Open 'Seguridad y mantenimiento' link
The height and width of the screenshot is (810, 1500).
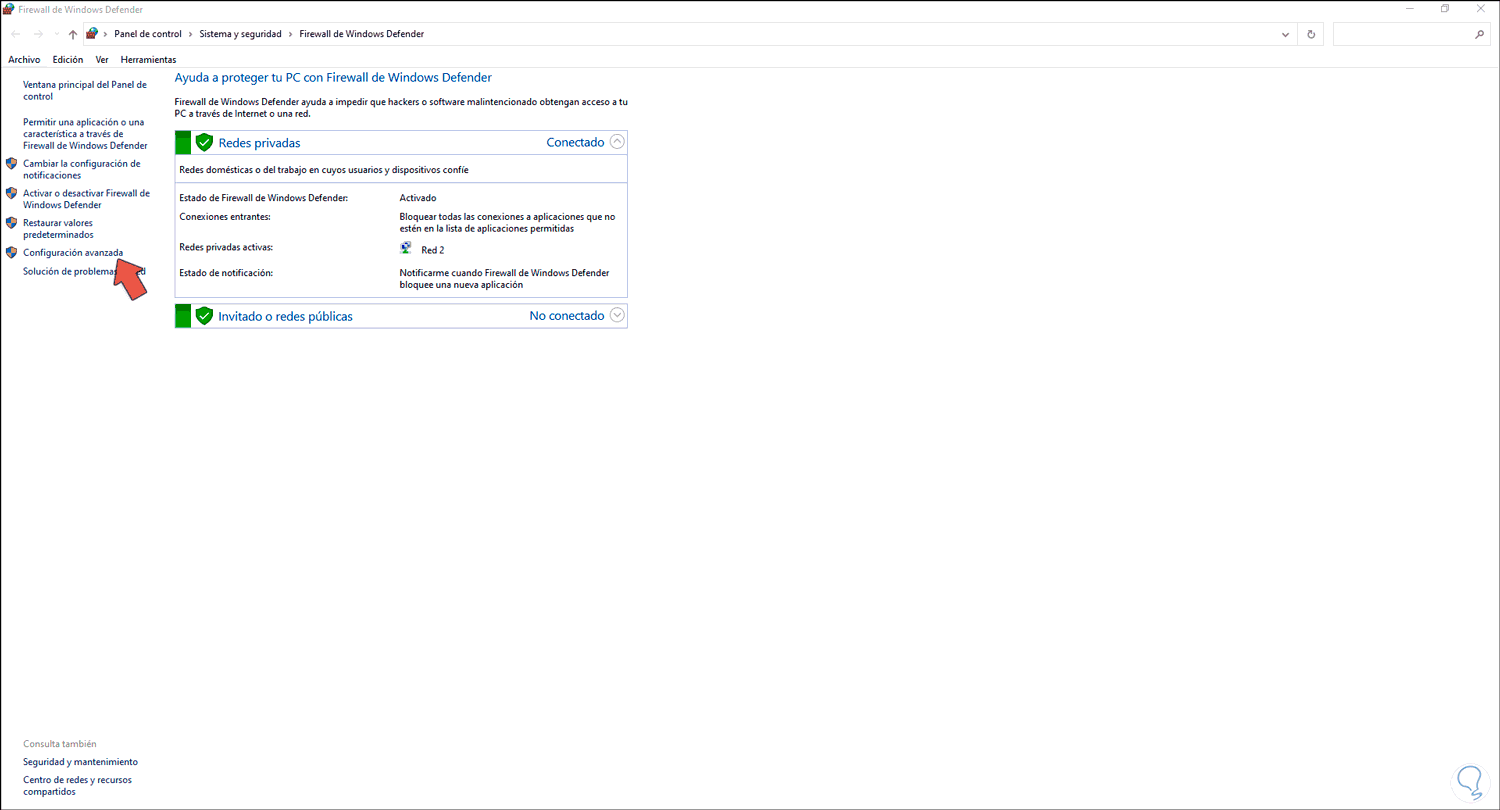(x=80, y=762)
